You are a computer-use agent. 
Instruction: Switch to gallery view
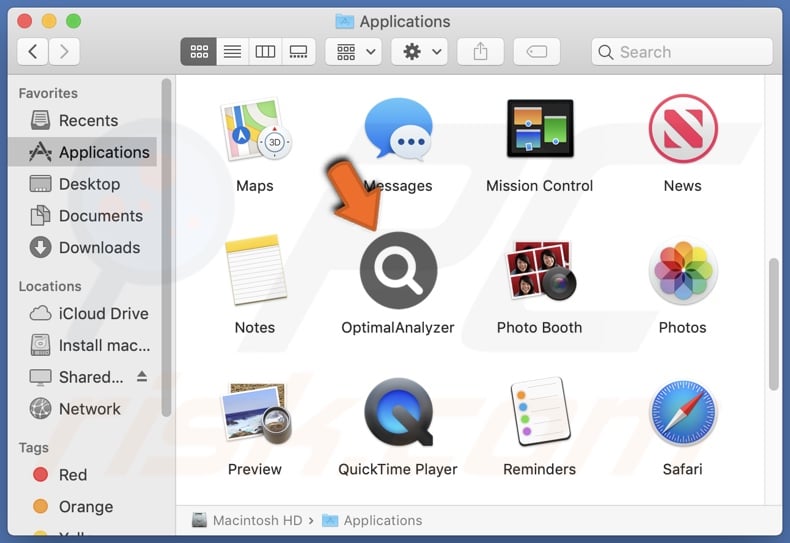point(298,51)
